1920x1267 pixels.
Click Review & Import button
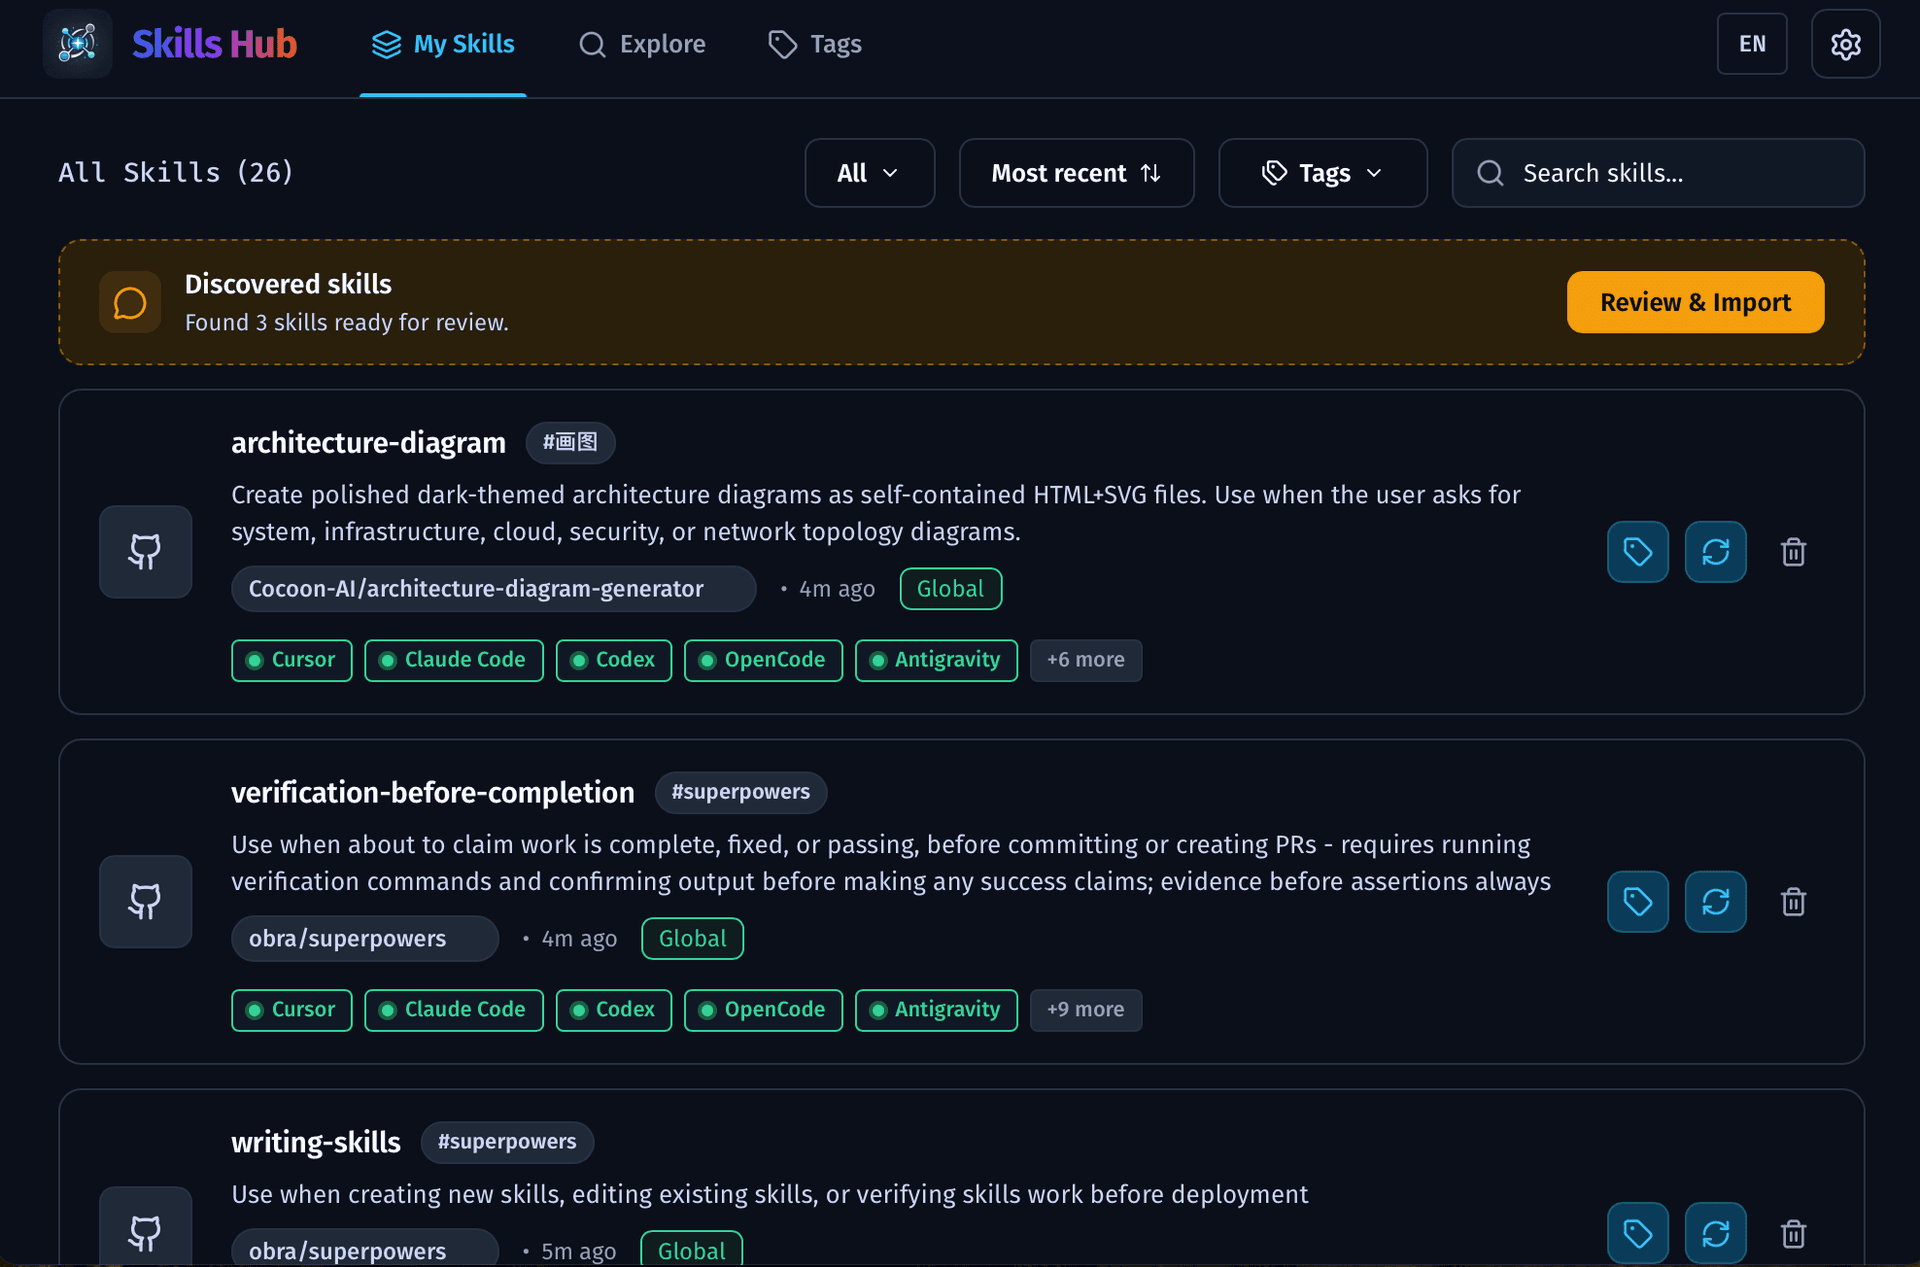pos(1696,302)
